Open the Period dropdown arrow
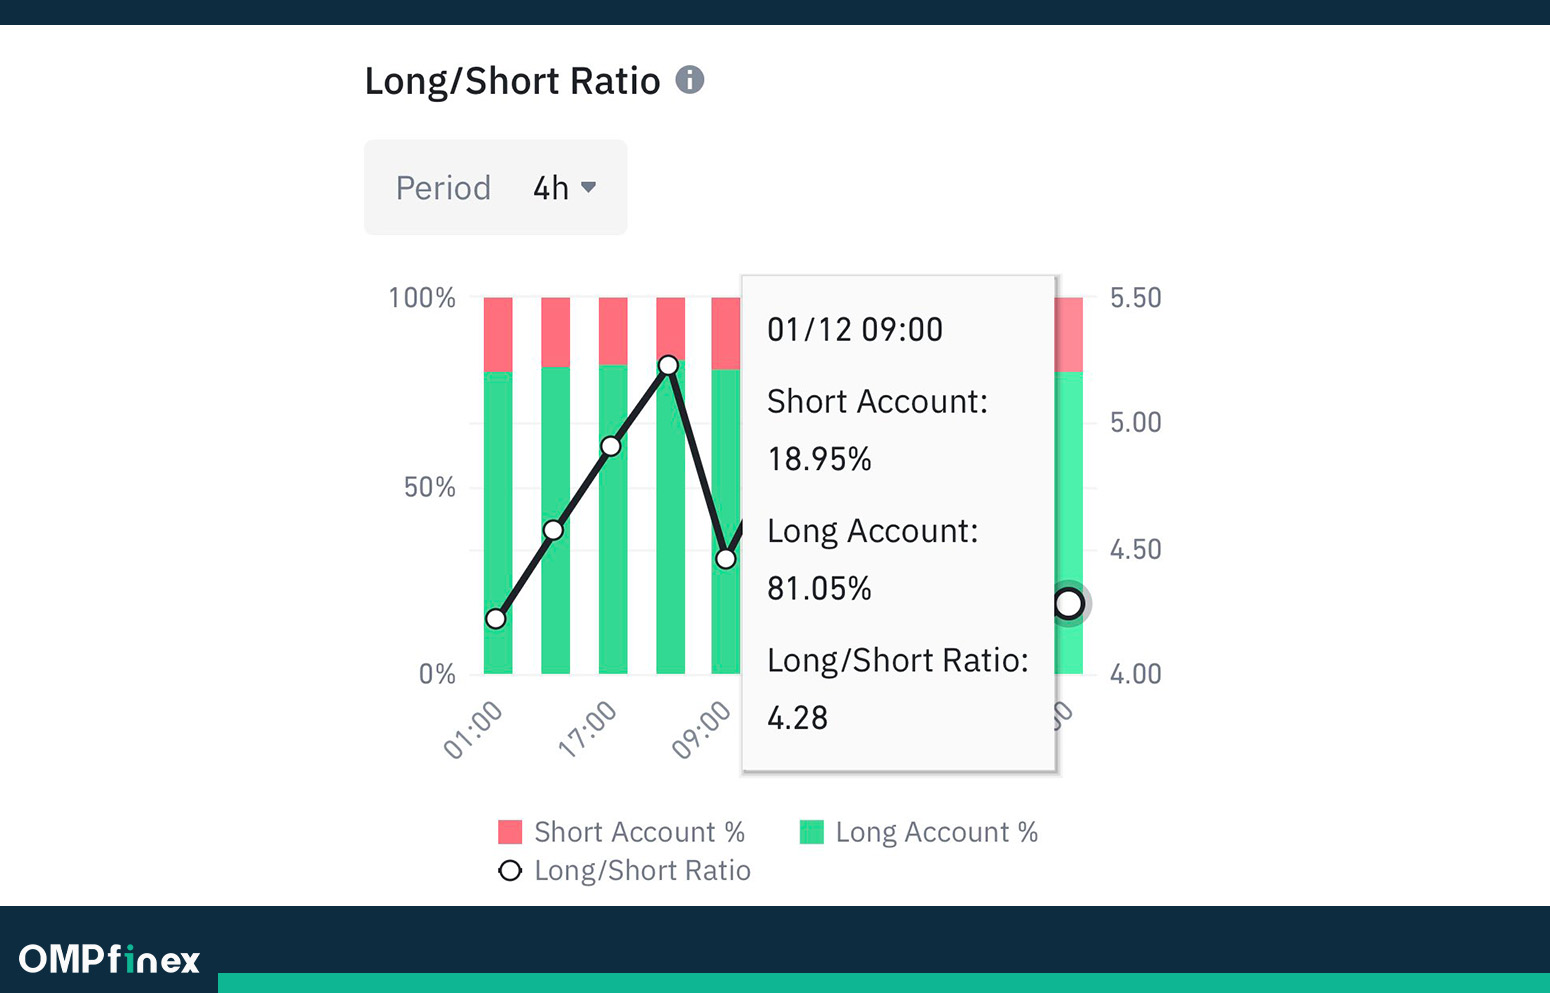This screenshot has height=993, width=1550. click(x=589, y=187)
